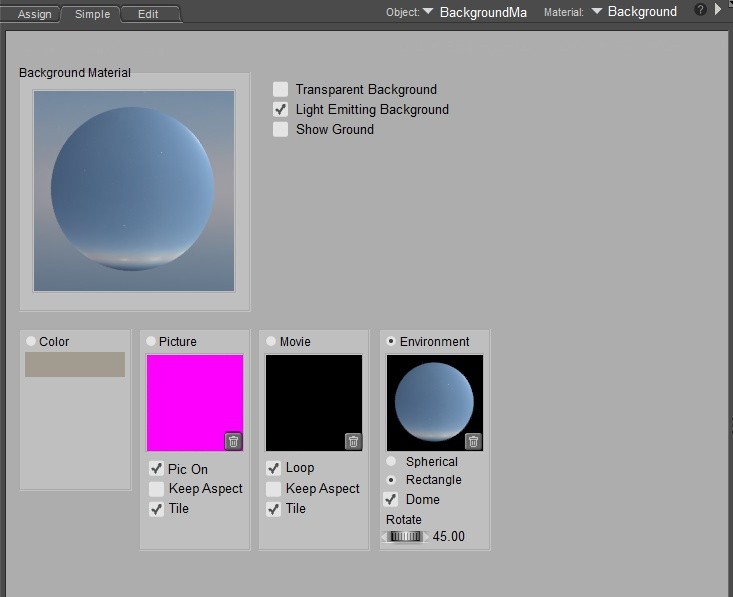
Task: Open help with the question mark icon
Action: click(700, 10)
